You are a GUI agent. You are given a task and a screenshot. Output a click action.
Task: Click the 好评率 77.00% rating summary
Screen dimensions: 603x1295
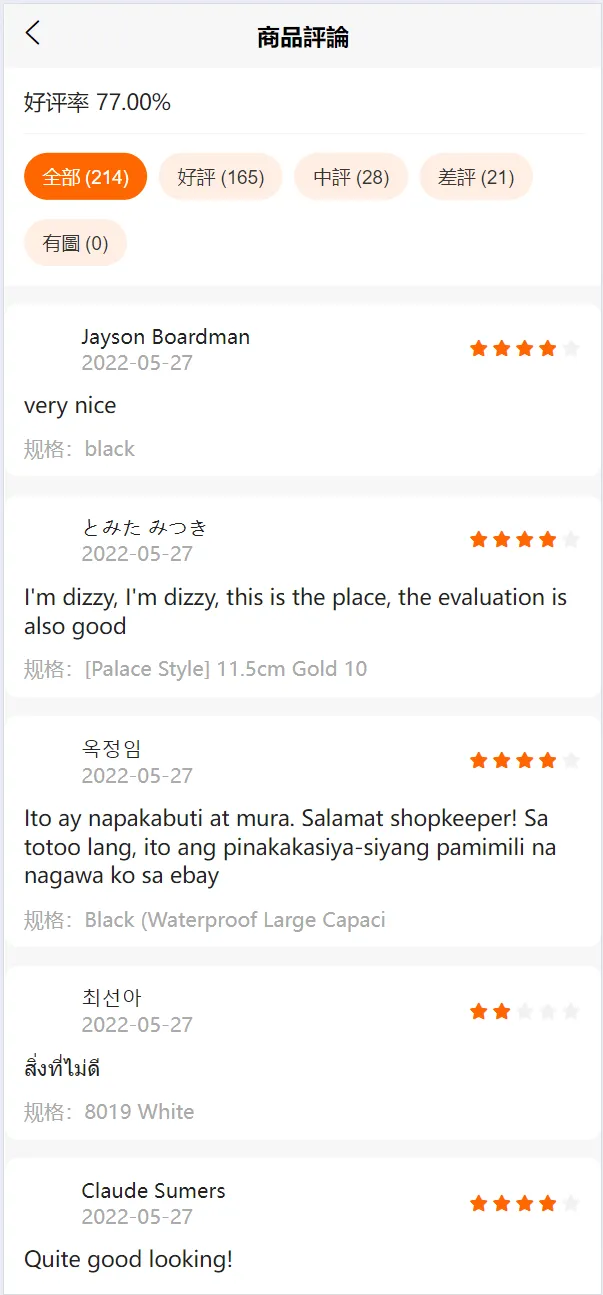click(x=98, y=102)
